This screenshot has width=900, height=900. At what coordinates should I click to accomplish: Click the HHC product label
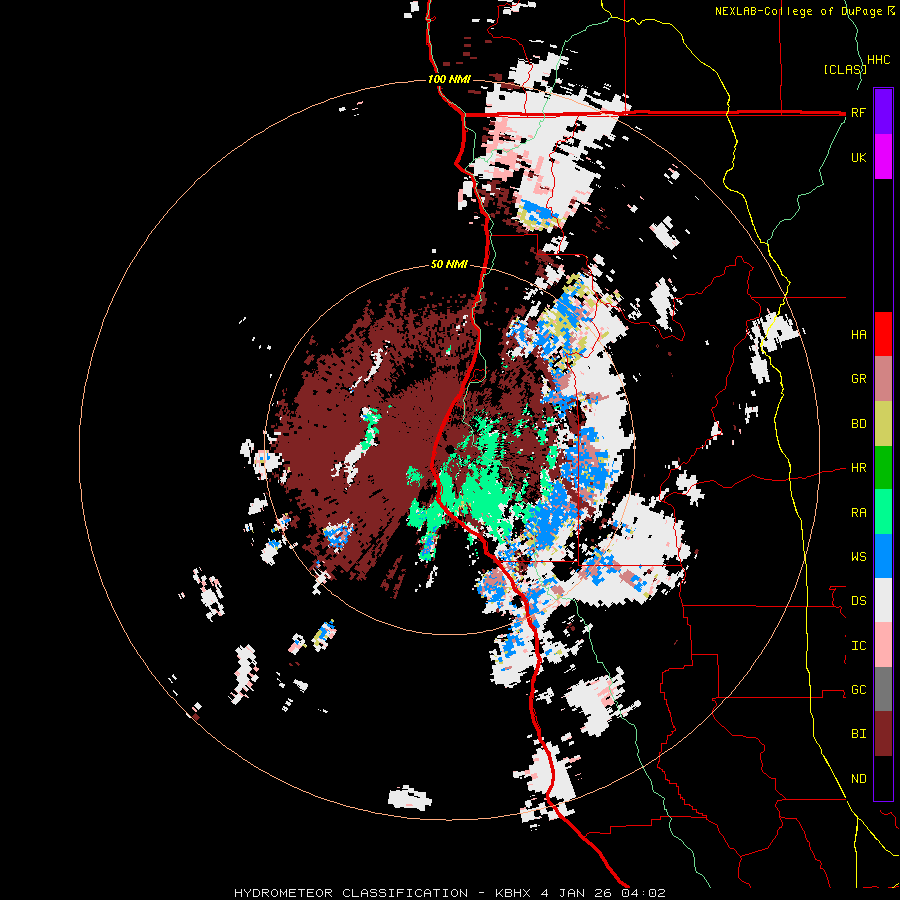coord(878,60)
